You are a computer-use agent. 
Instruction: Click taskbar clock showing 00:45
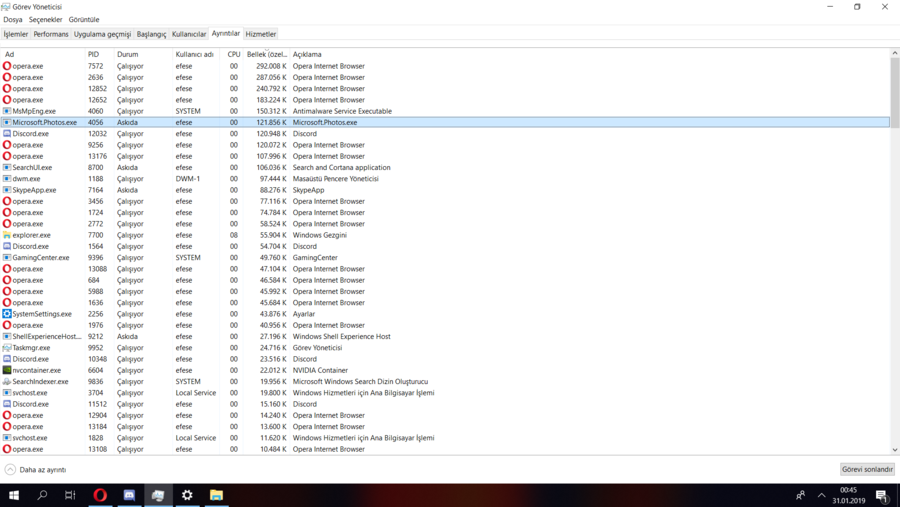[848, 496]
